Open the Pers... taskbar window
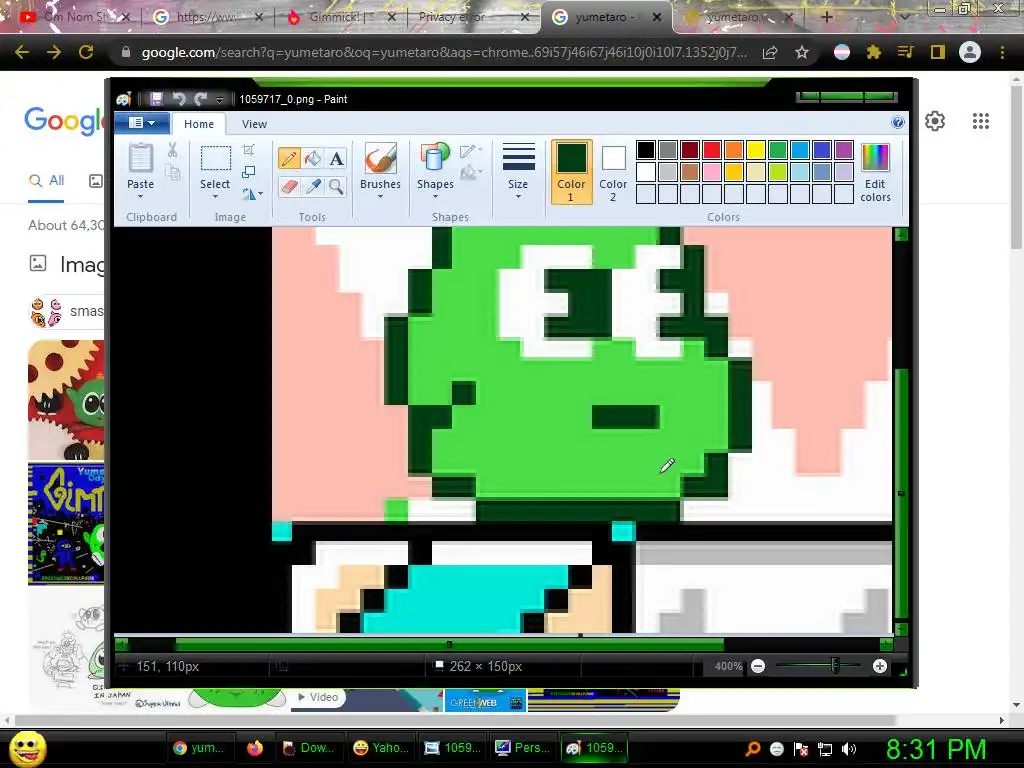 click(522, 748)
